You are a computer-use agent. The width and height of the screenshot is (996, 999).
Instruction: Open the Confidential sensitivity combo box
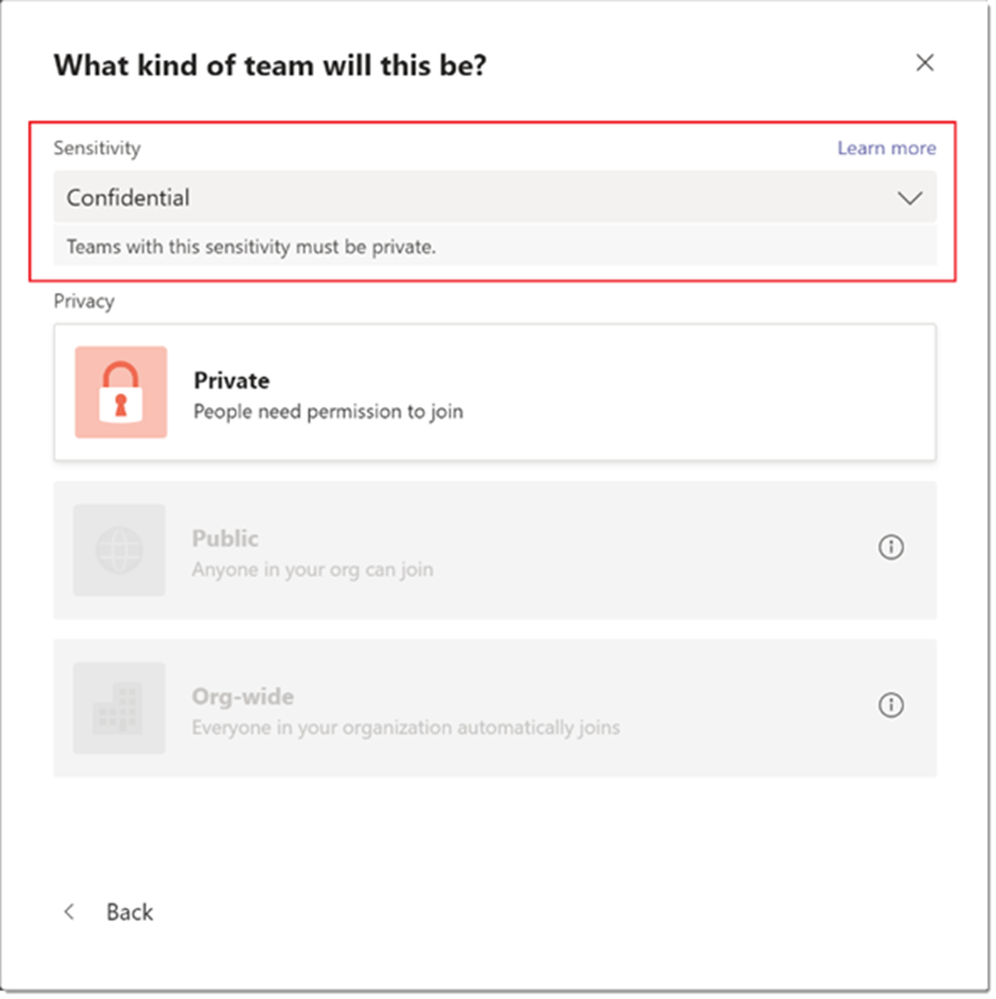point(496,198)
